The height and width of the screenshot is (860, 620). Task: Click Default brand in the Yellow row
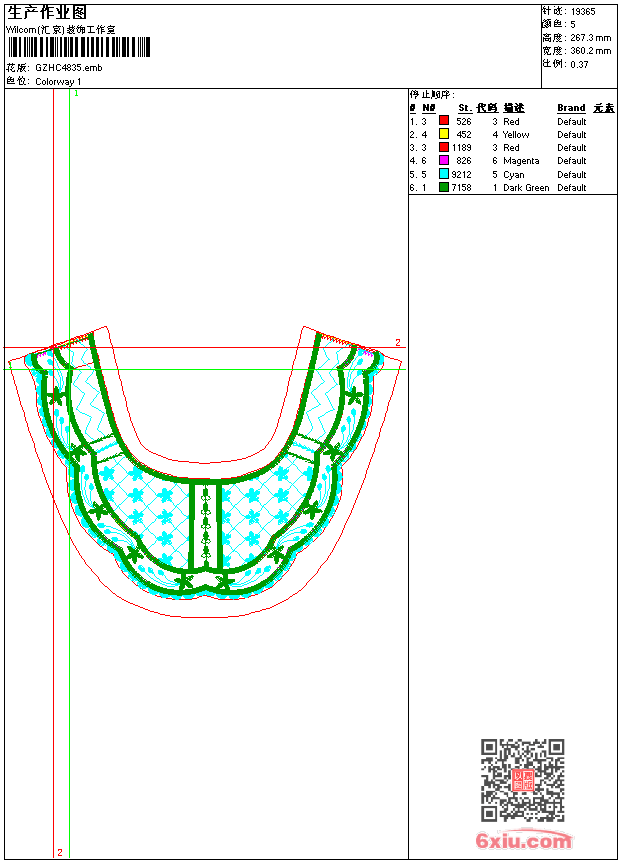[572, 135]
